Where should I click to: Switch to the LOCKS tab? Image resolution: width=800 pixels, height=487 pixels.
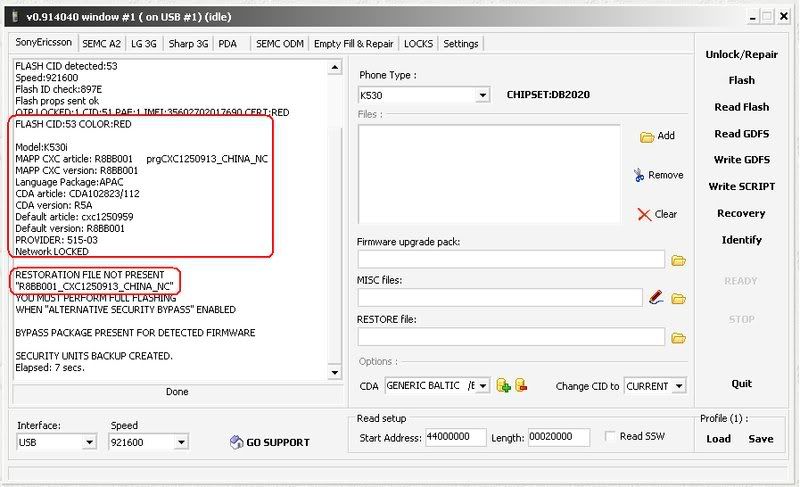tap(418, 44)
